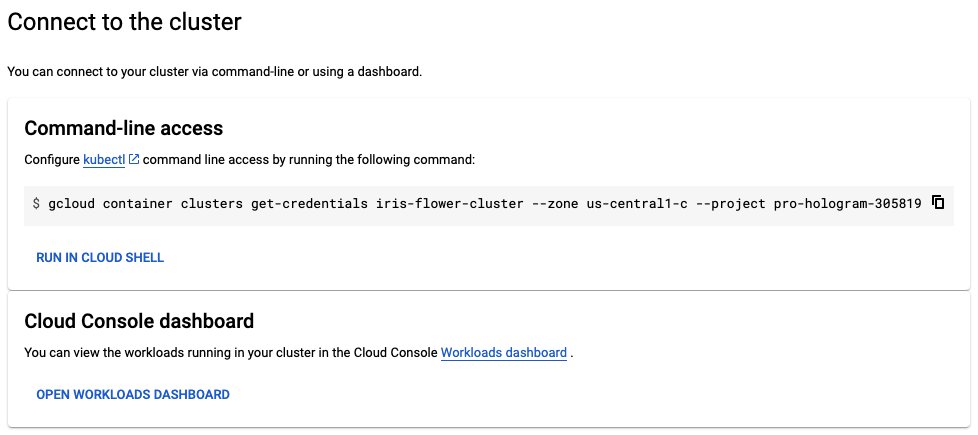978x435 pixels.
Task: Click the project ID pro-hologram-305819
Action: 847,203
